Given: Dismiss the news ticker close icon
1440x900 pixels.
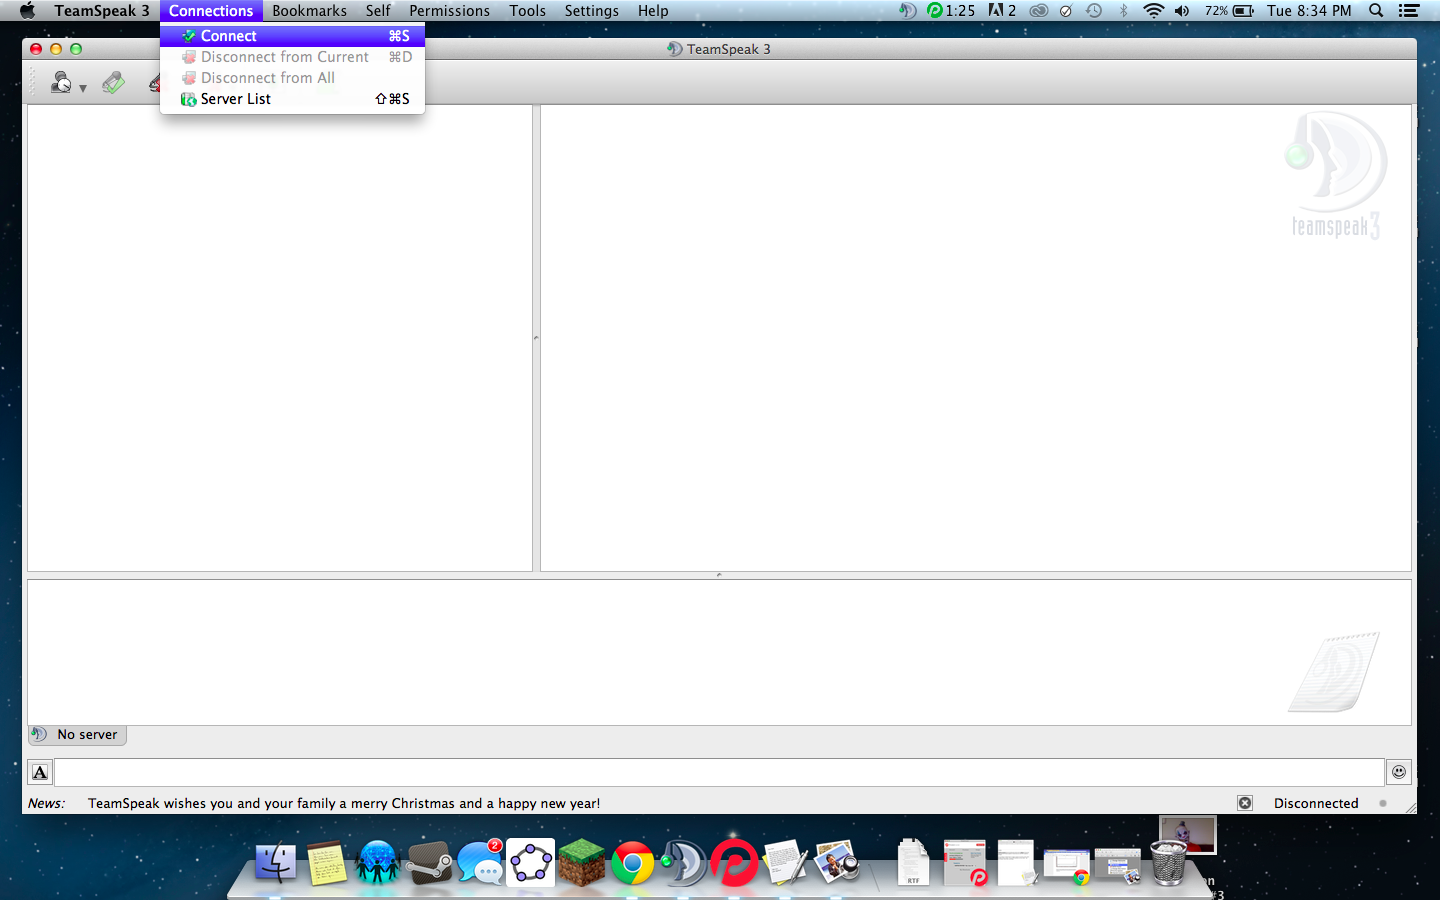Looking at the screenshot, I should point(1245,803).
